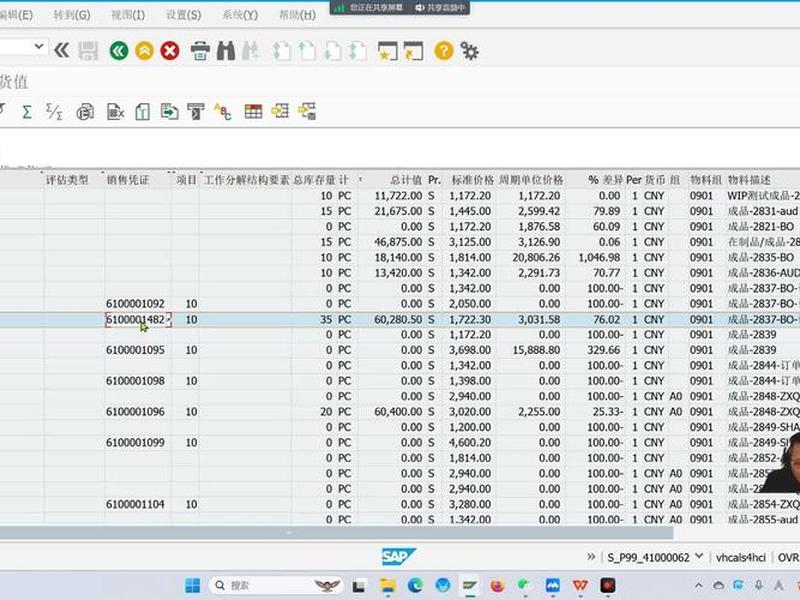This screenshot has width=800, height=600.
Task: Select sales document cell 6100001482
Action: [x=138, y=320]
